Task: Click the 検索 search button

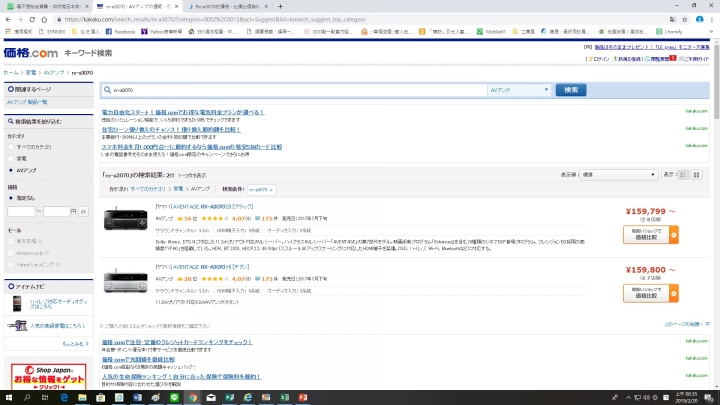Action: click(571, 90)
